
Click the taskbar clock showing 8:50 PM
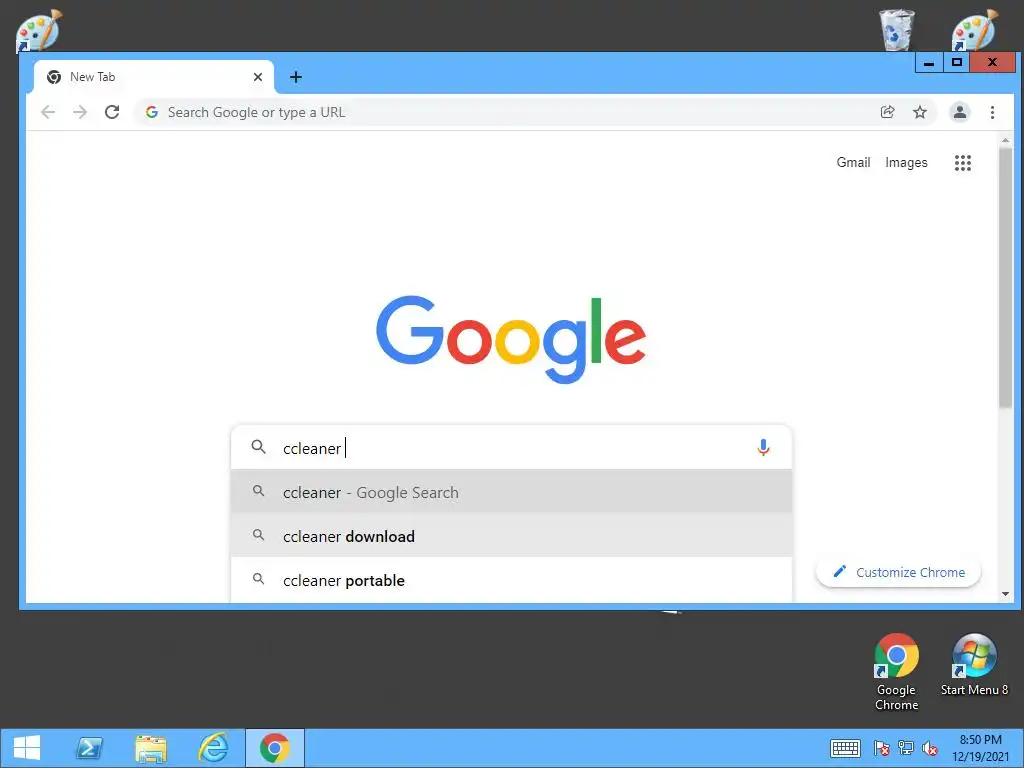click(980, 748)
